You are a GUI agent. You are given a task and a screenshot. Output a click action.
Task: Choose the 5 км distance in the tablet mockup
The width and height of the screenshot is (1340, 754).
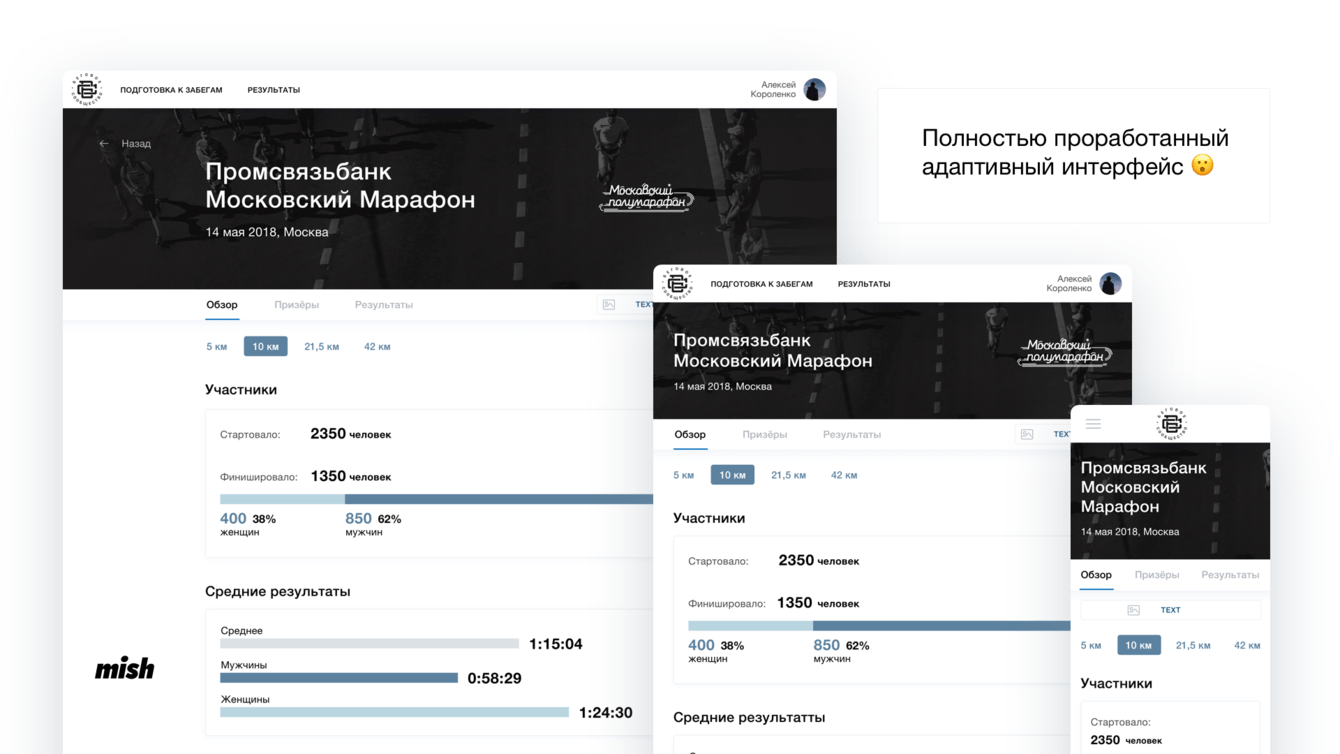tap(684, 475)
